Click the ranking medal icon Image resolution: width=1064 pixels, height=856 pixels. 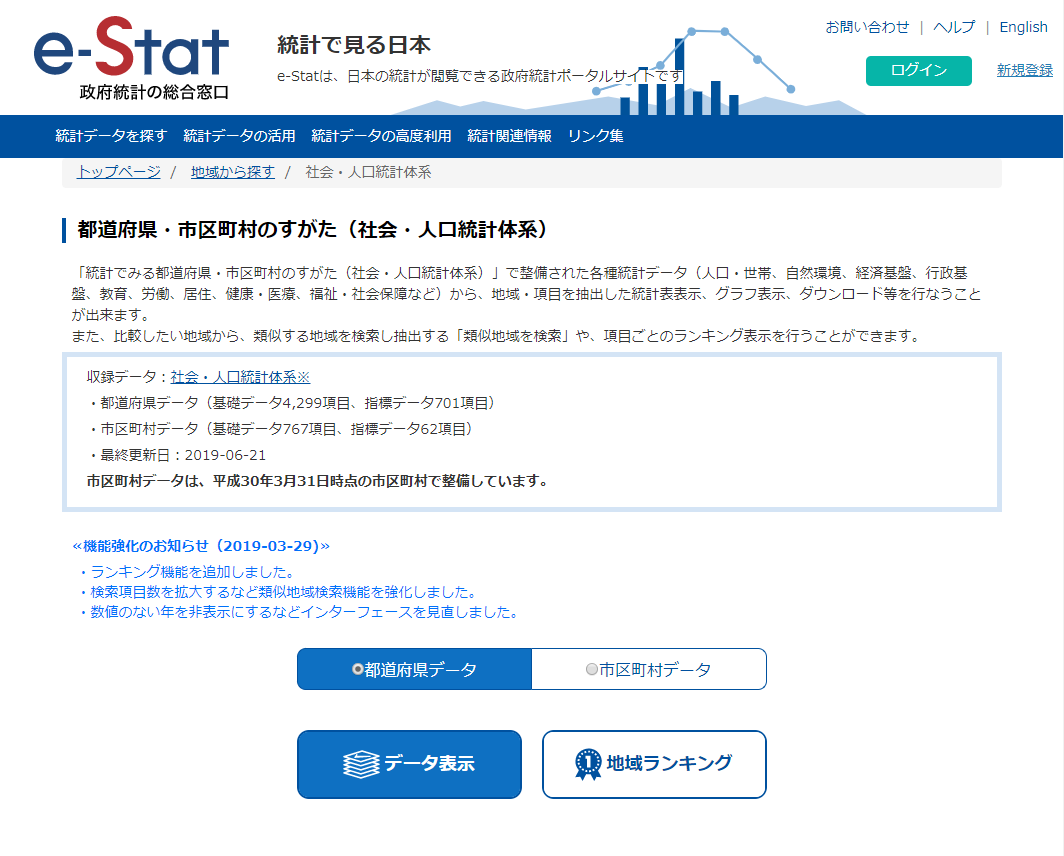pos(588,764)
